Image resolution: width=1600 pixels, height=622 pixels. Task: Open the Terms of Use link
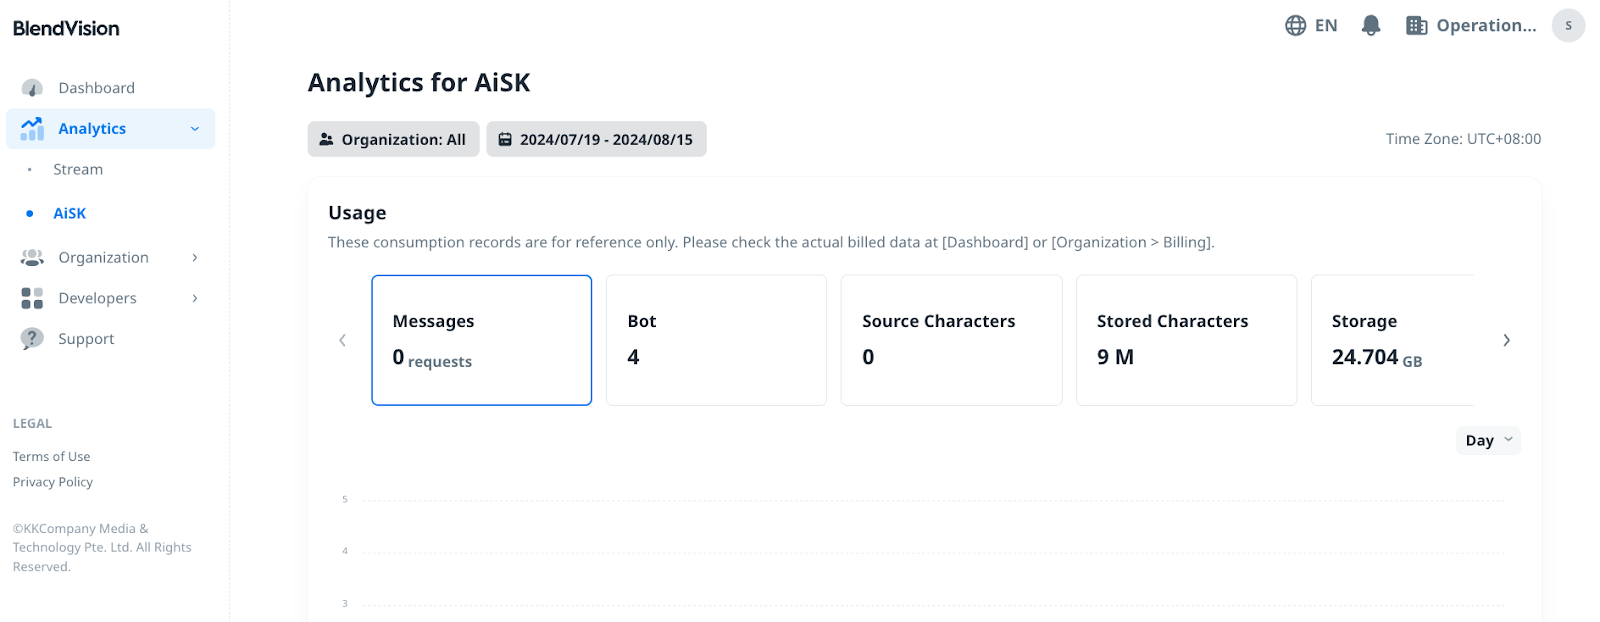pos(51,457)
